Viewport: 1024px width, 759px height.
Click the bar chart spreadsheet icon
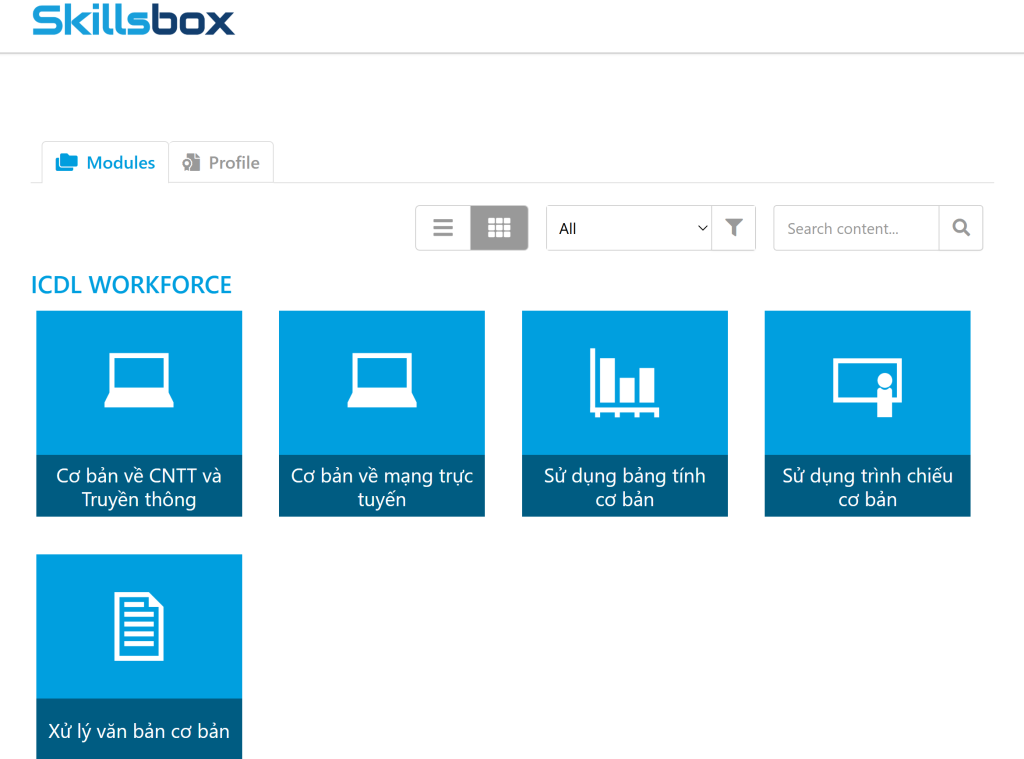coord(624,383)
